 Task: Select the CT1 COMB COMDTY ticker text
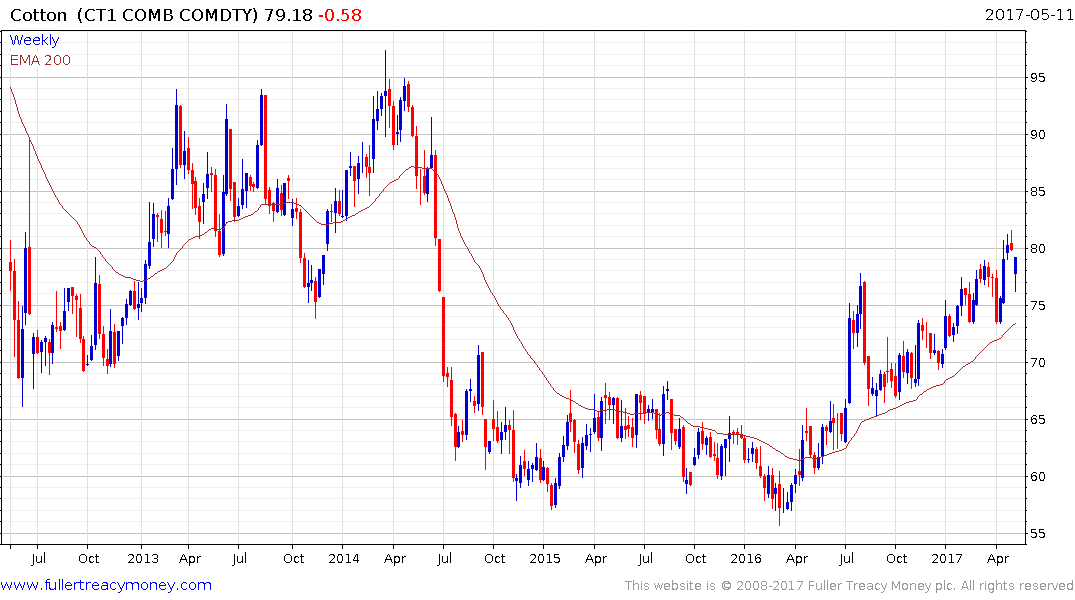click(167, 15)
